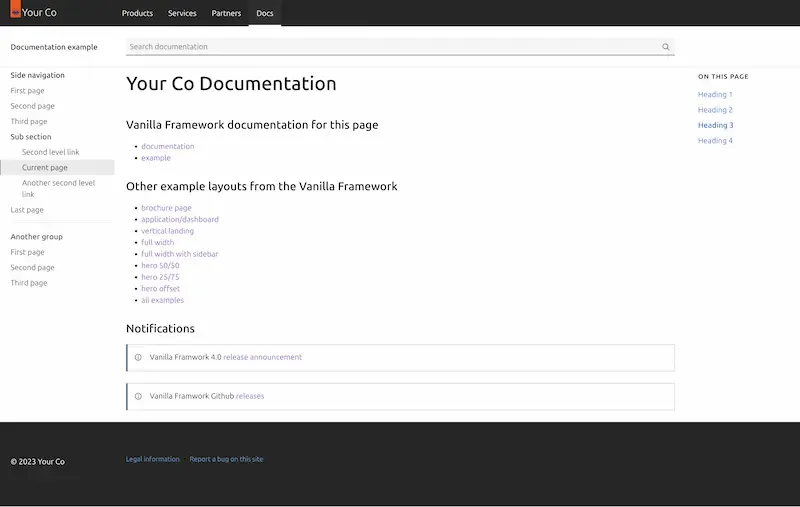This screenshot has height=507, width=800.
Task: Select Current page in side navigation
Action: [45, 168]
